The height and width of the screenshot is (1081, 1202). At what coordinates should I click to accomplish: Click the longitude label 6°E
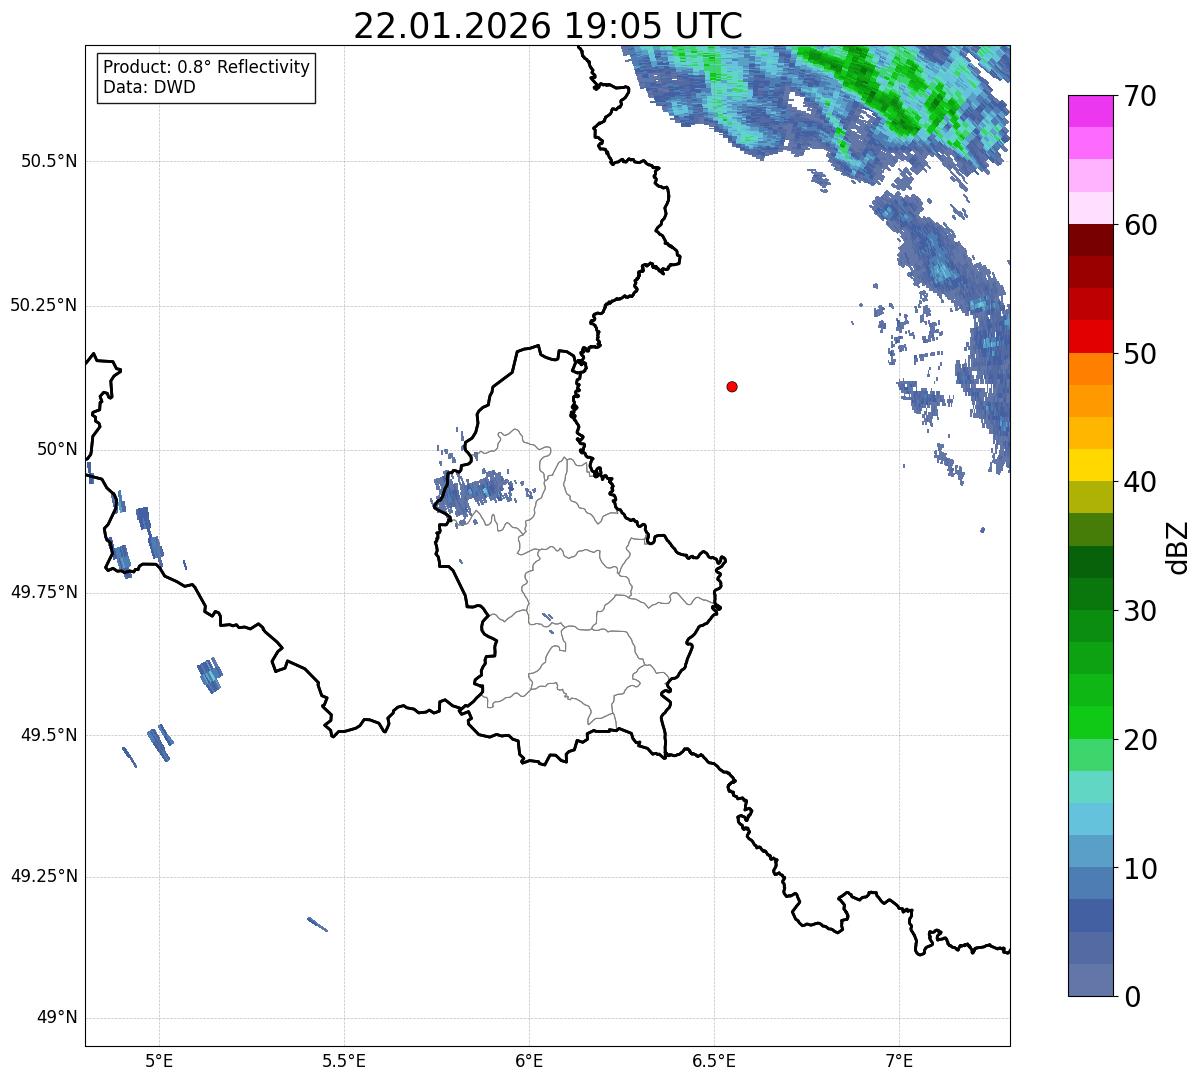[x=529, y=1060]
